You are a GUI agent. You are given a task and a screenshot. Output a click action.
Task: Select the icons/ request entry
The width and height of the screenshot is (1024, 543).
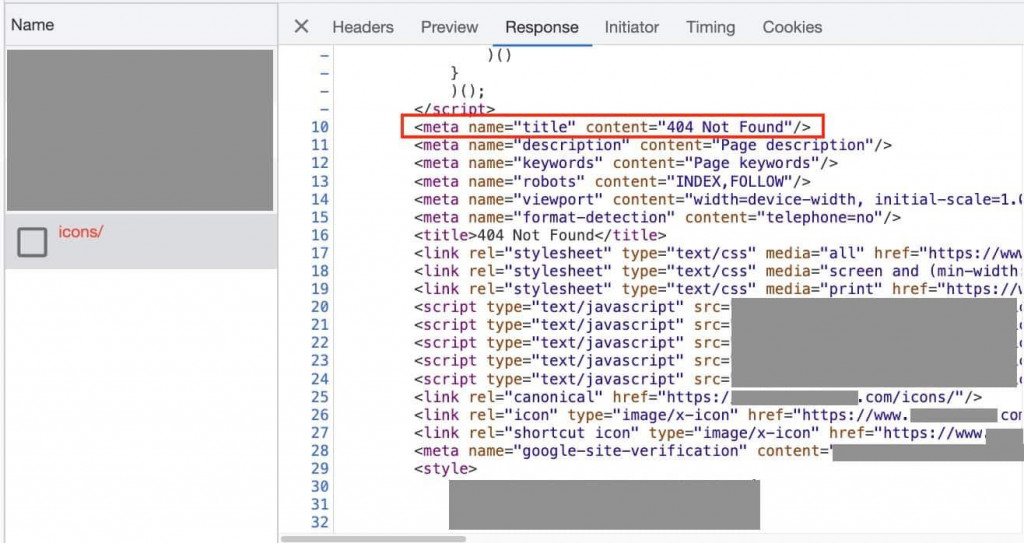tap(141, 241)
